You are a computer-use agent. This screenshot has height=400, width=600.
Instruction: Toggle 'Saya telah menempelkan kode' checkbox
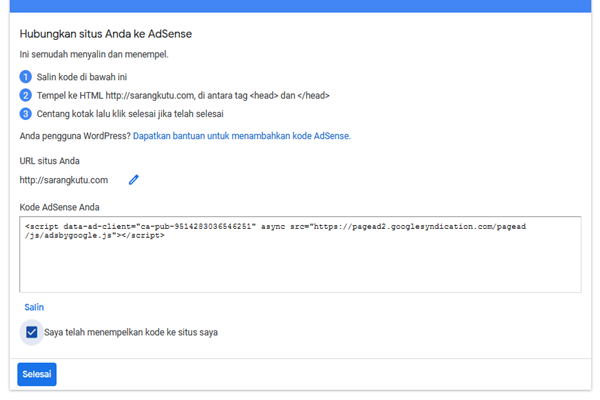[x=32, y=332]
